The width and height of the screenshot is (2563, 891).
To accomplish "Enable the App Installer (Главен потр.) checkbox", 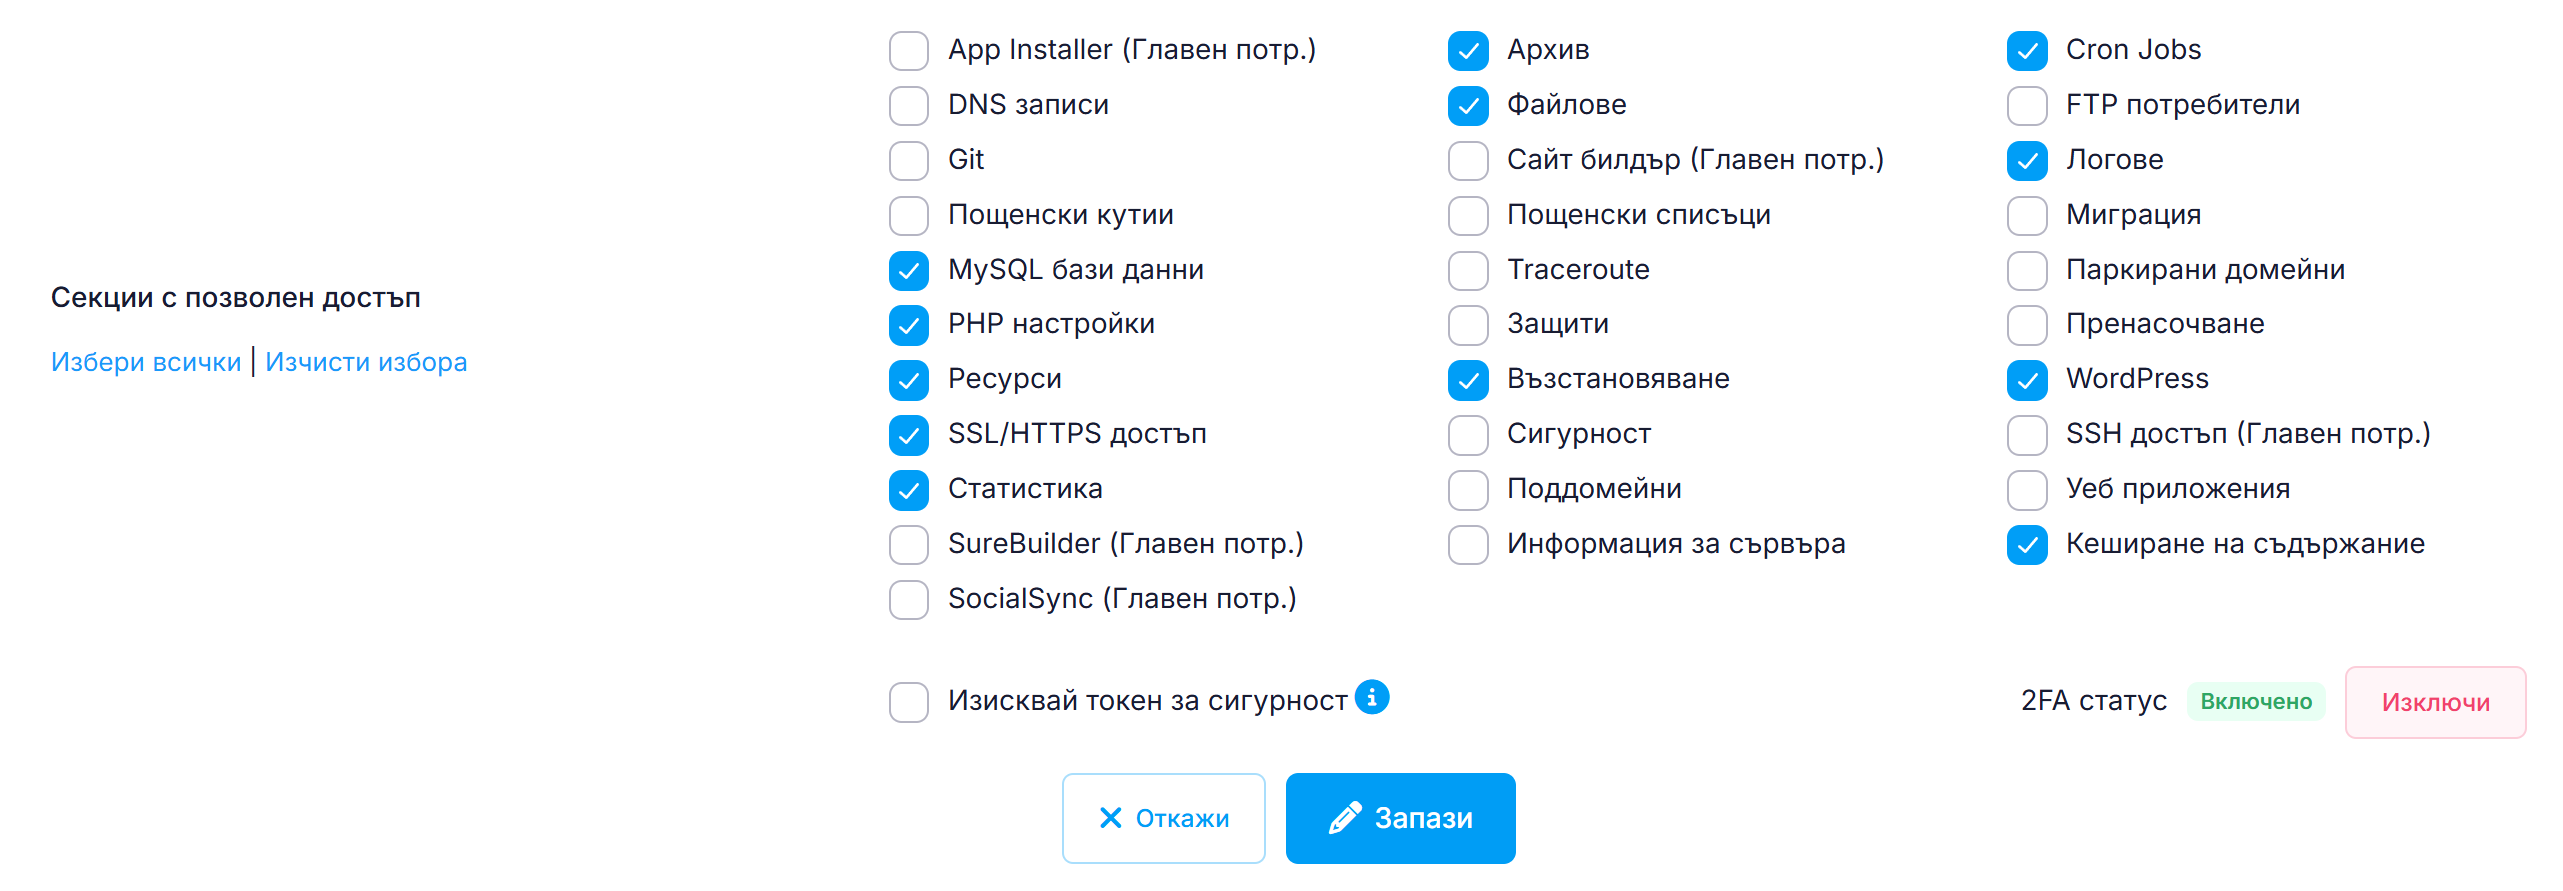I will coord(908,49).
